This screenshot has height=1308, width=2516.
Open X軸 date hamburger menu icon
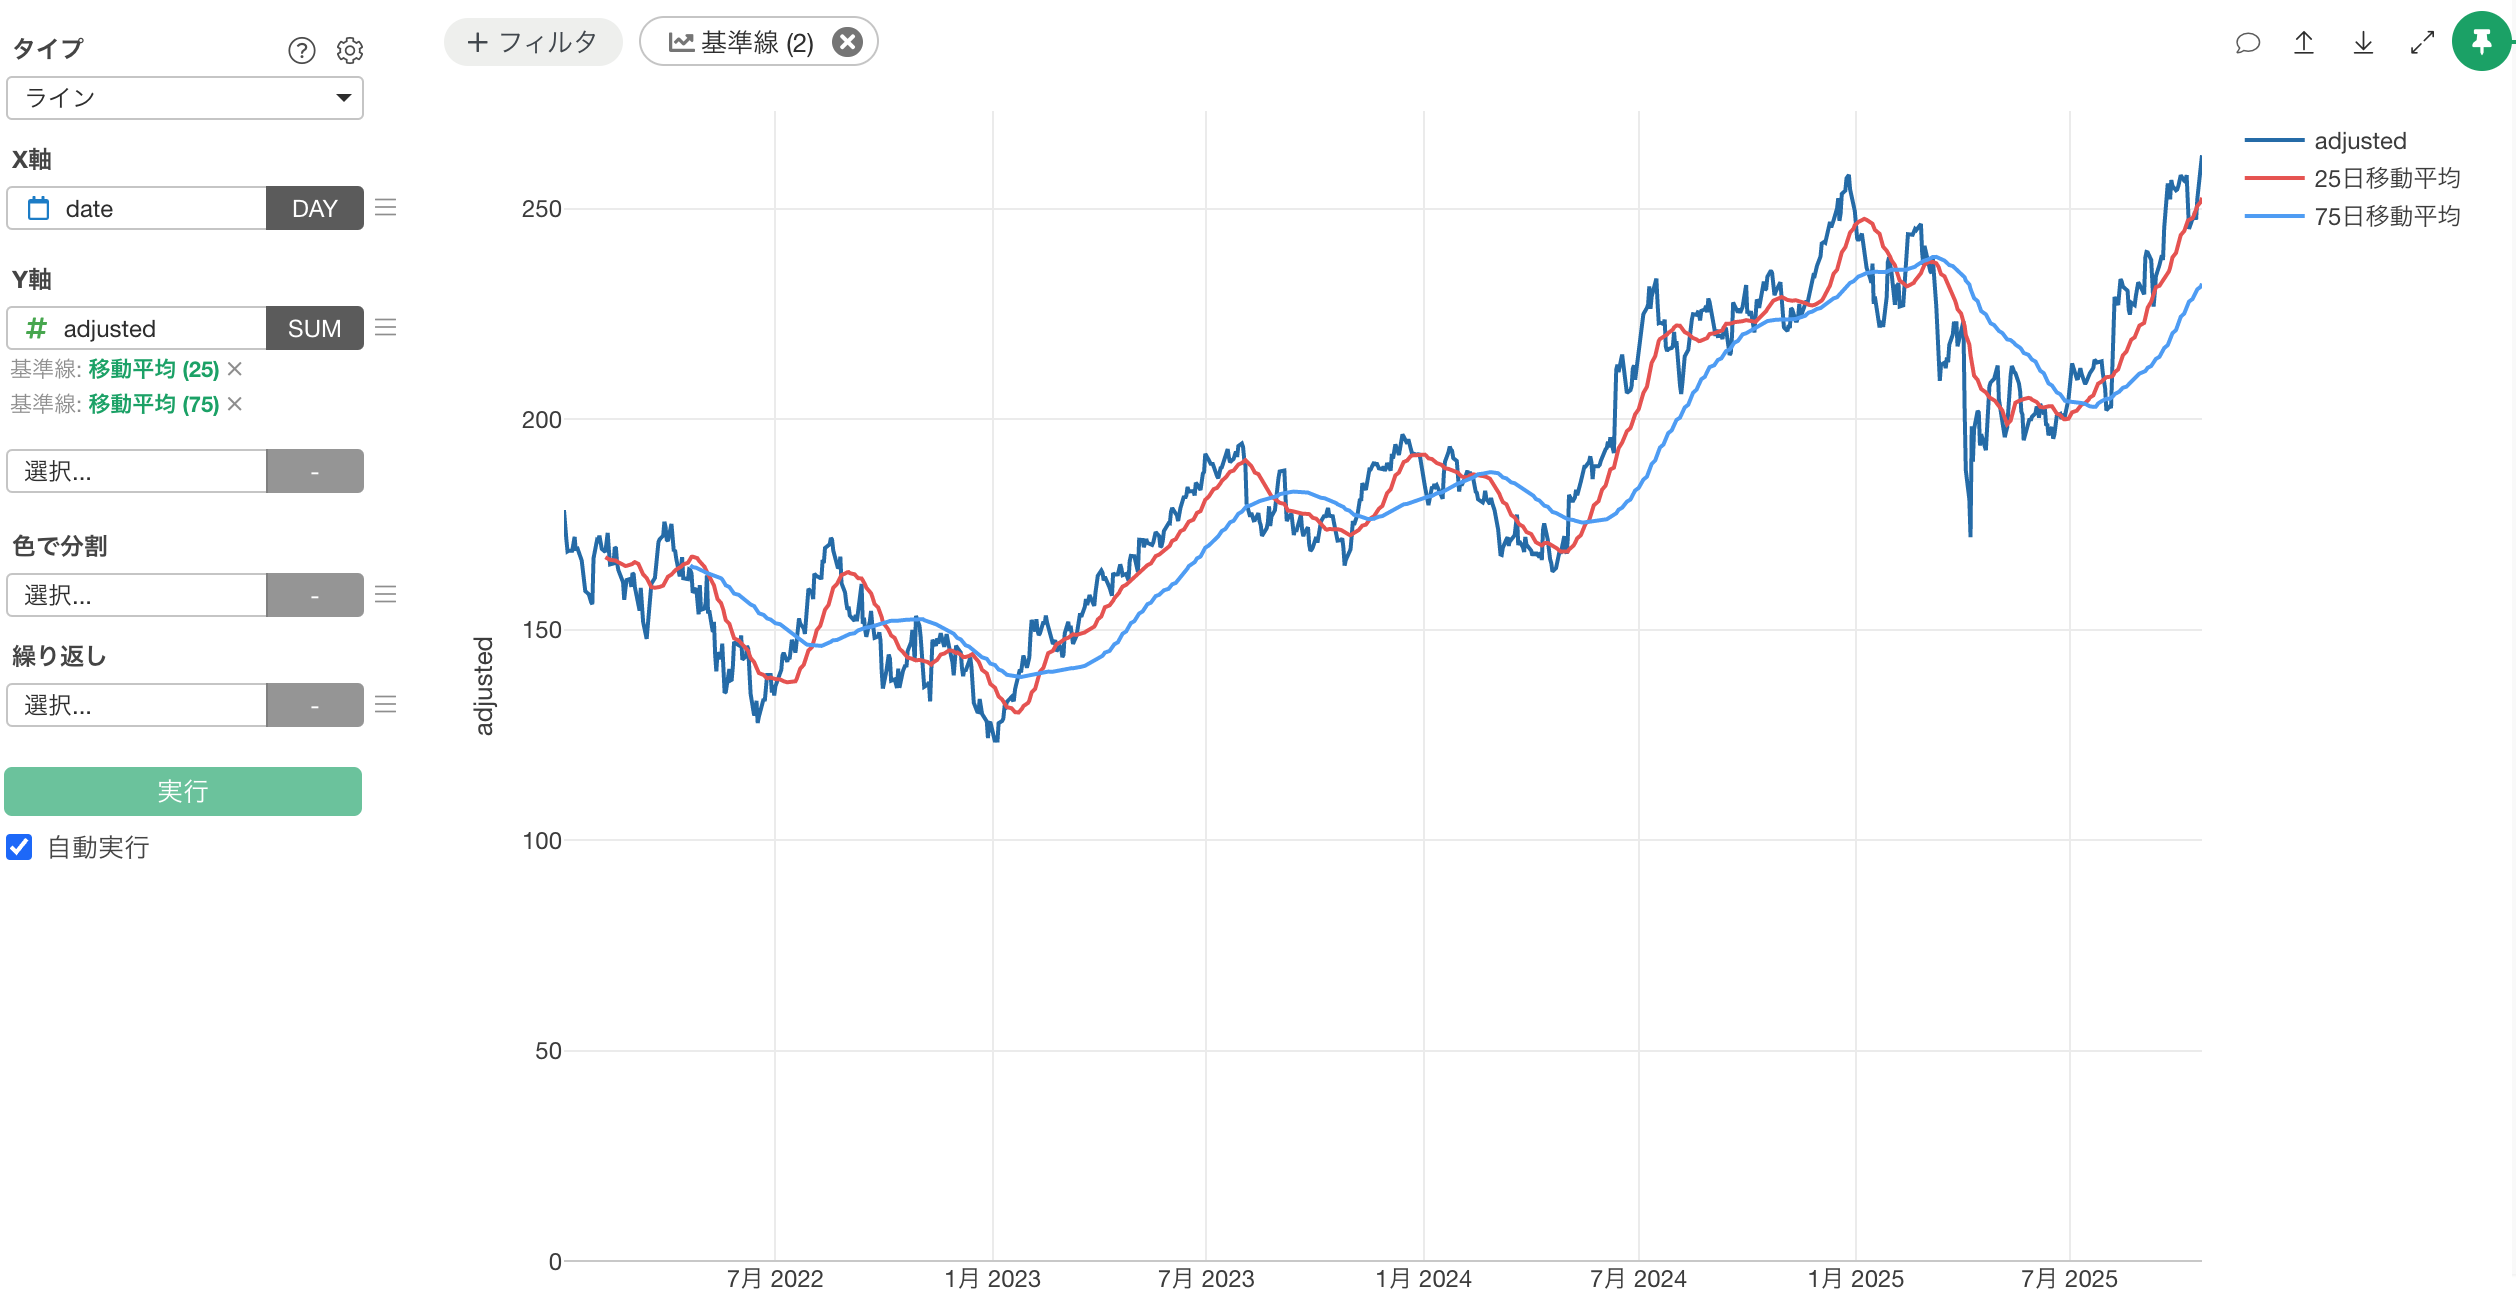click(x=386, y=208)
